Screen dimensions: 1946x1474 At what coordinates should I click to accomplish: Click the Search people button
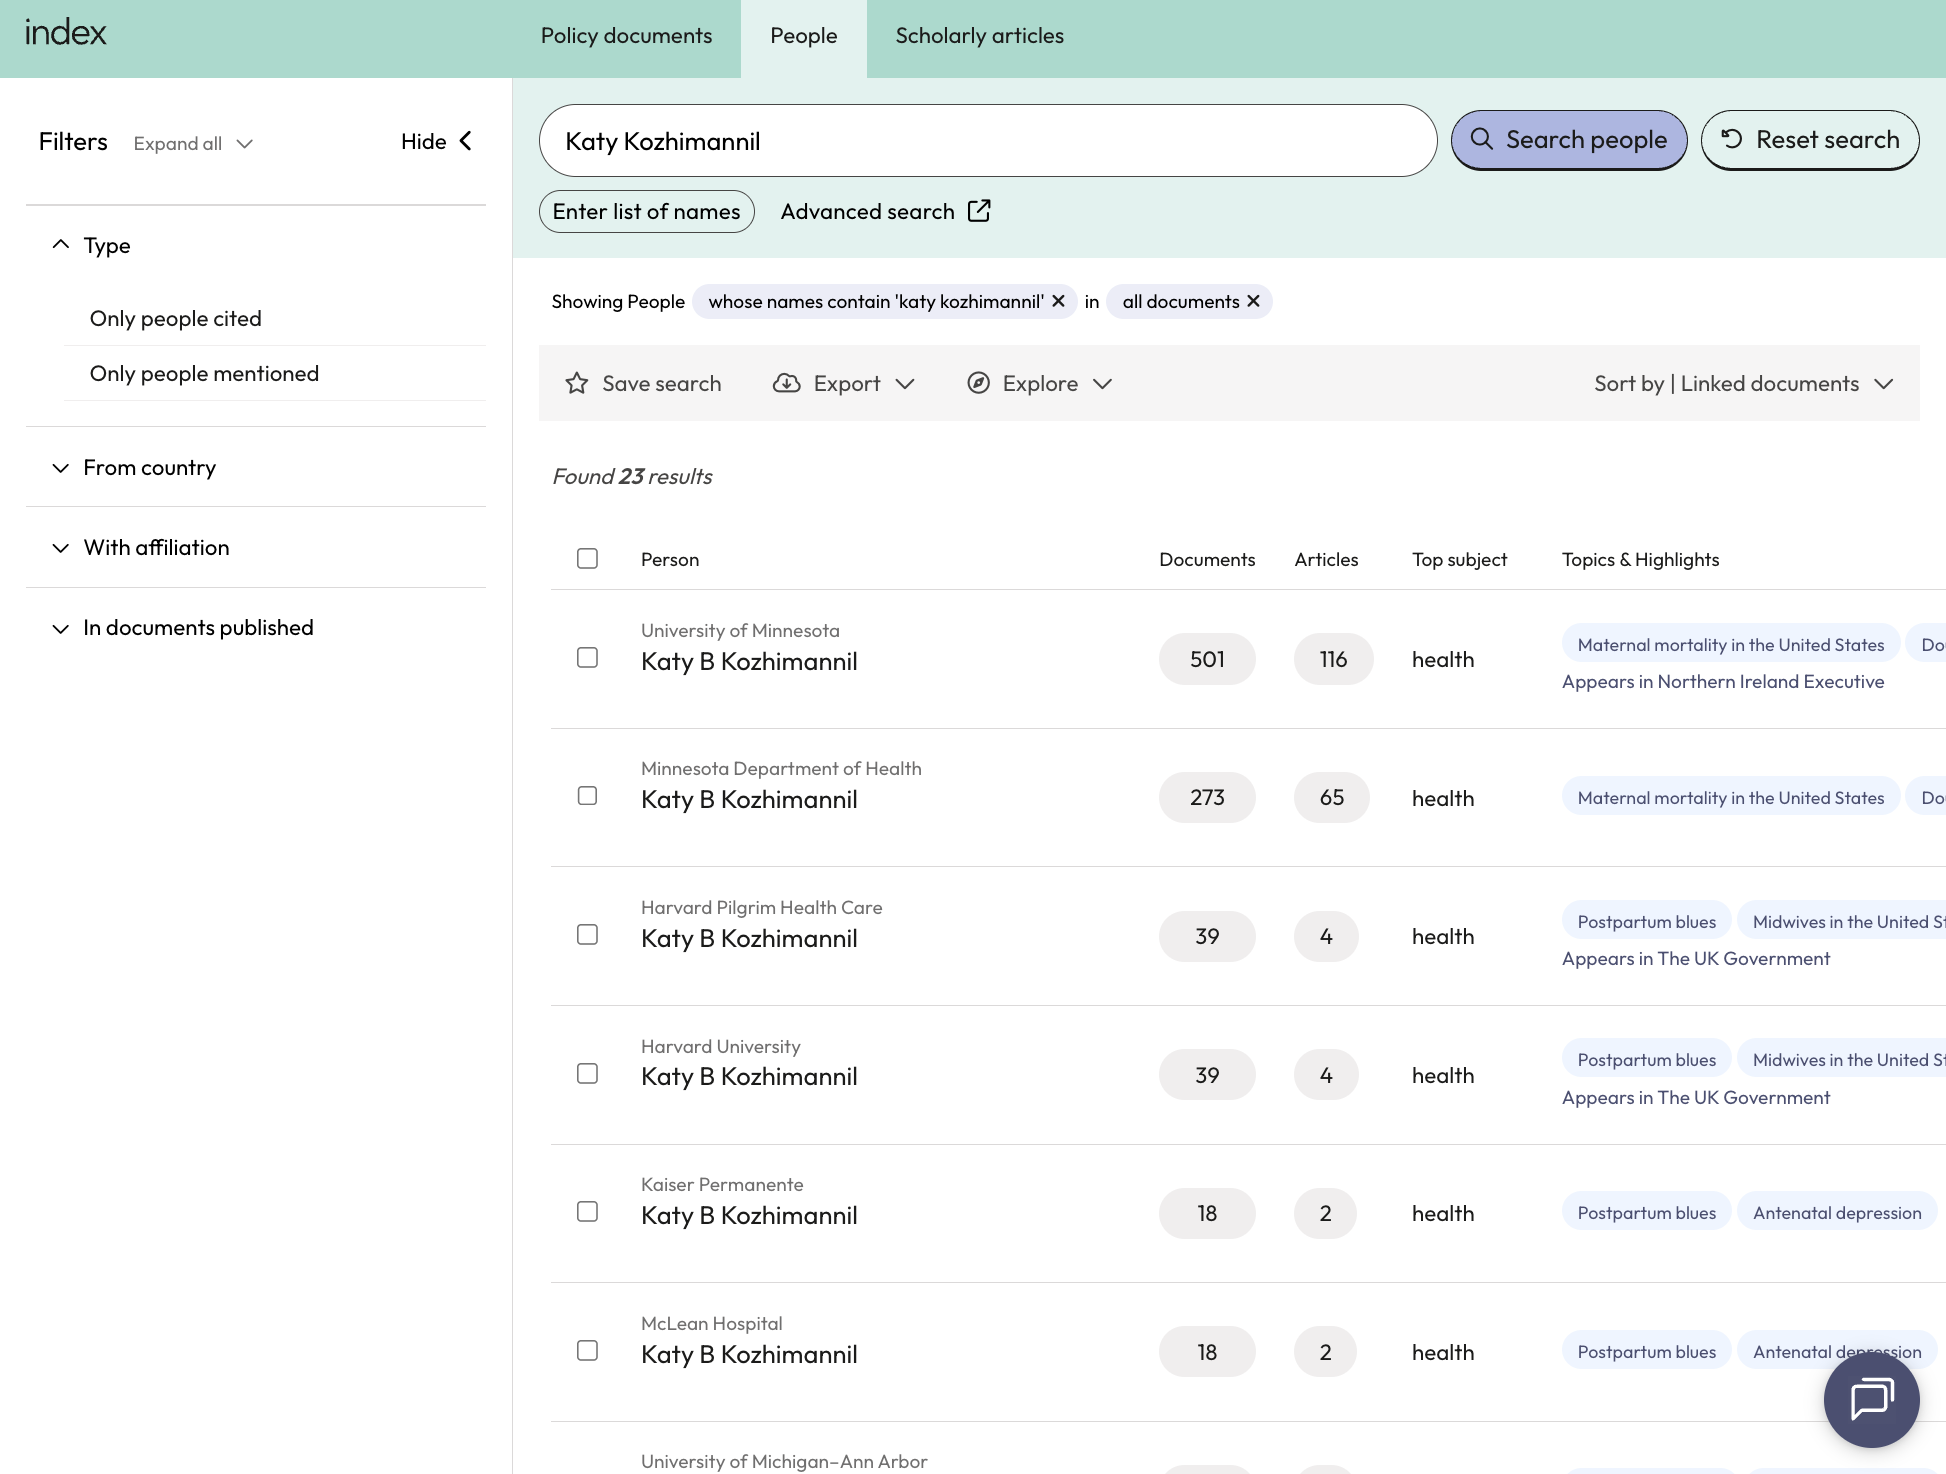pos(1568,140)
